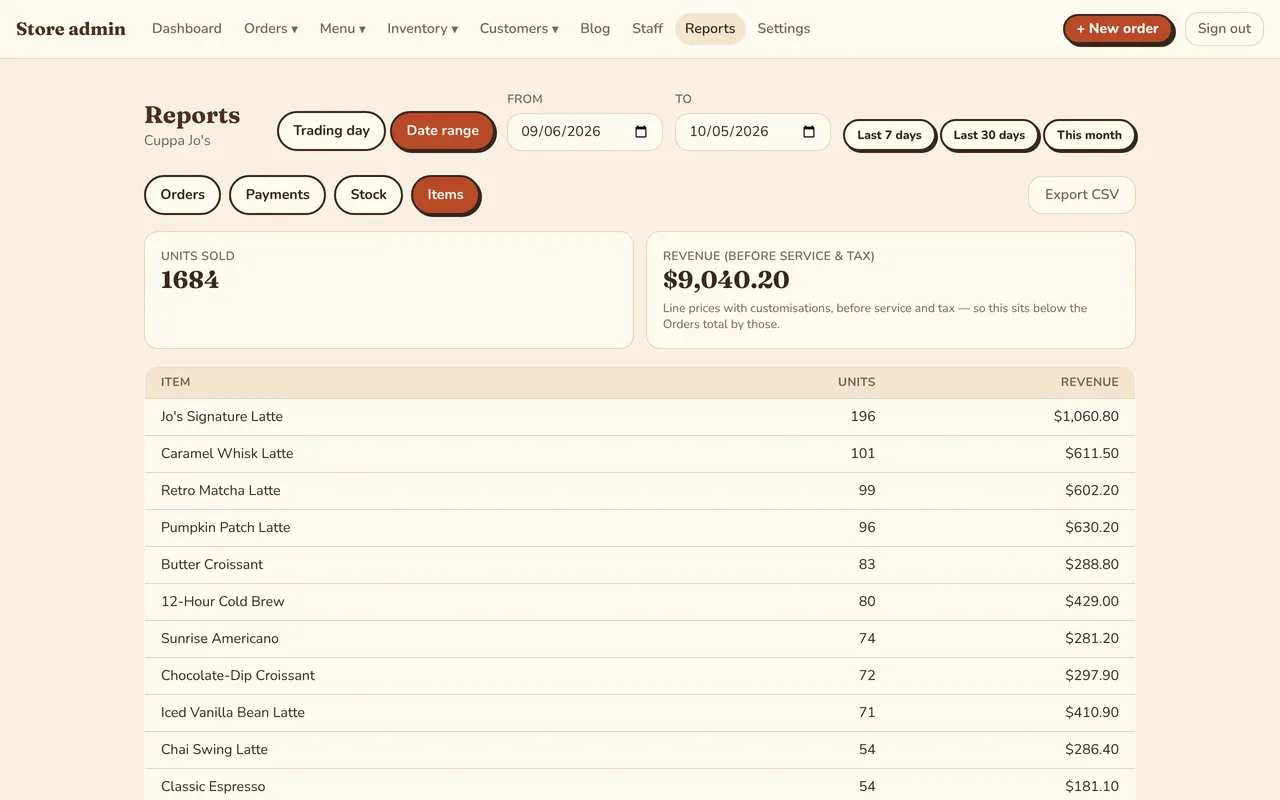Screen dimensions: 1280x800
Task: Export the report as CSV
Action: [x=1082, y=195]
